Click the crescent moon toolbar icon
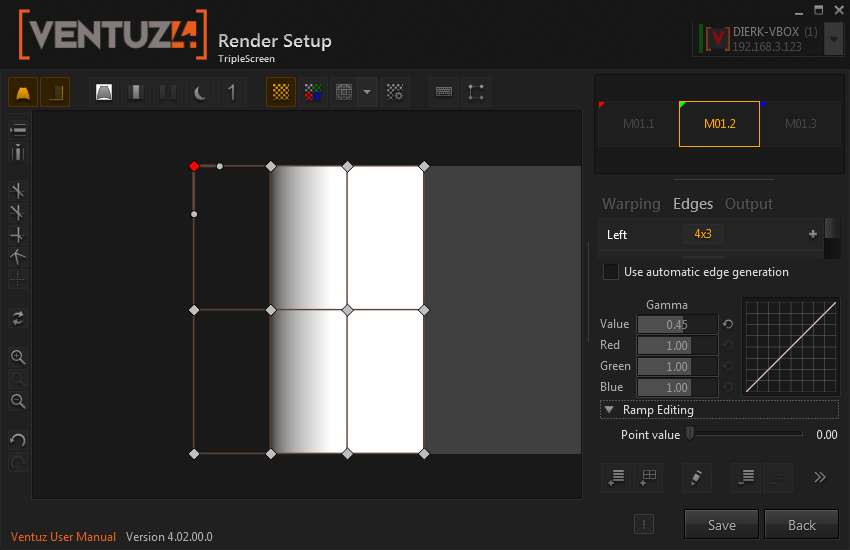The height and width of the screenshot is (550, 850). (201, 92)
